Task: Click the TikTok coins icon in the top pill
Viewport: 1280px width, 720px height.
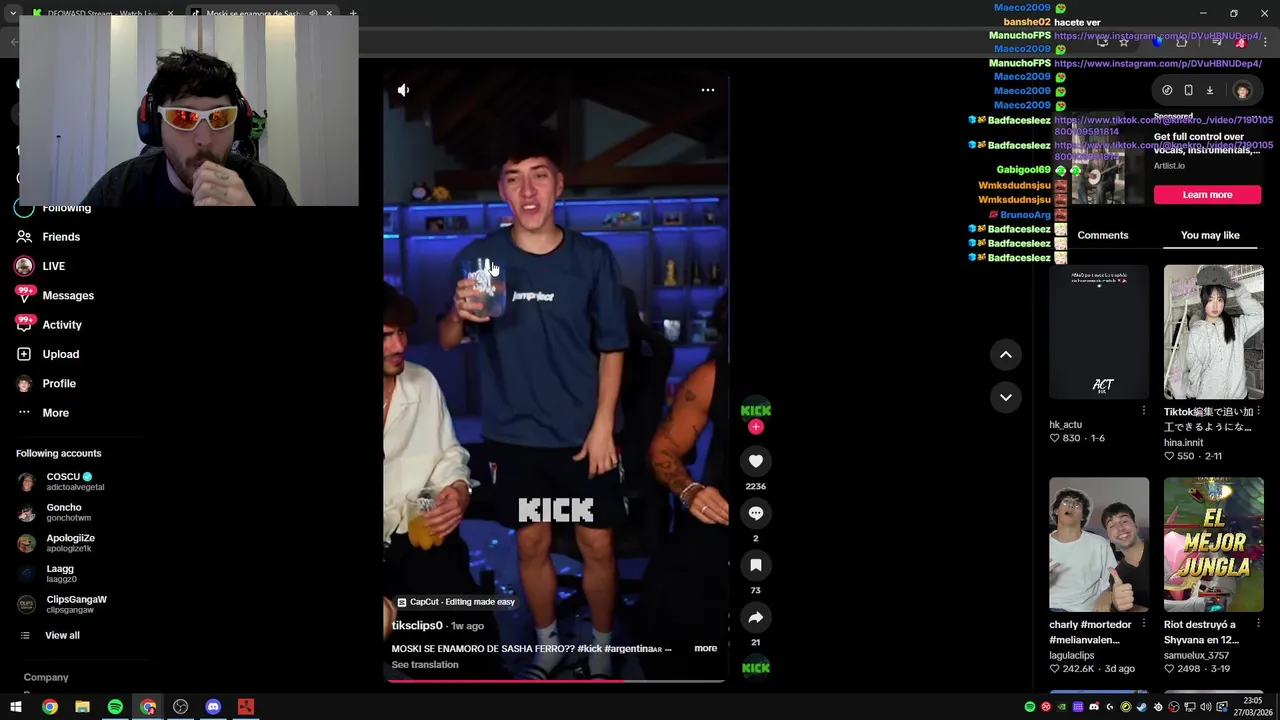Action: click(x=1167, y=90)
